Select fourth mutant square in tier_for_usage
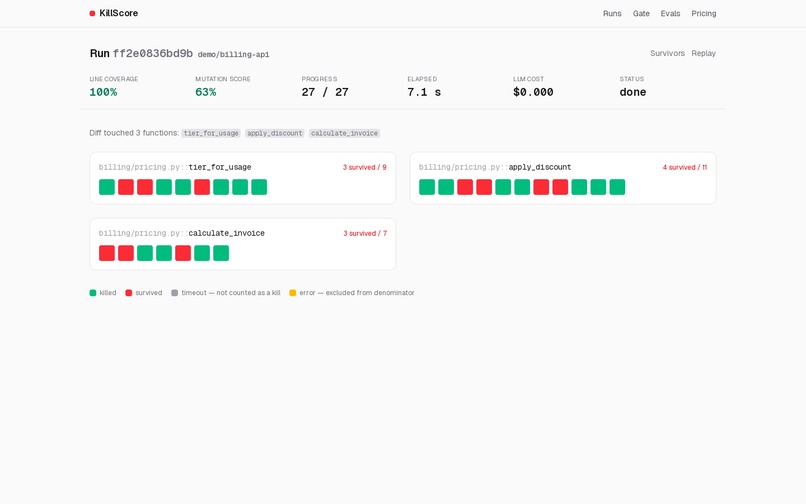The image size is (806, 504). pyautogui.click(x=164, y=187)
